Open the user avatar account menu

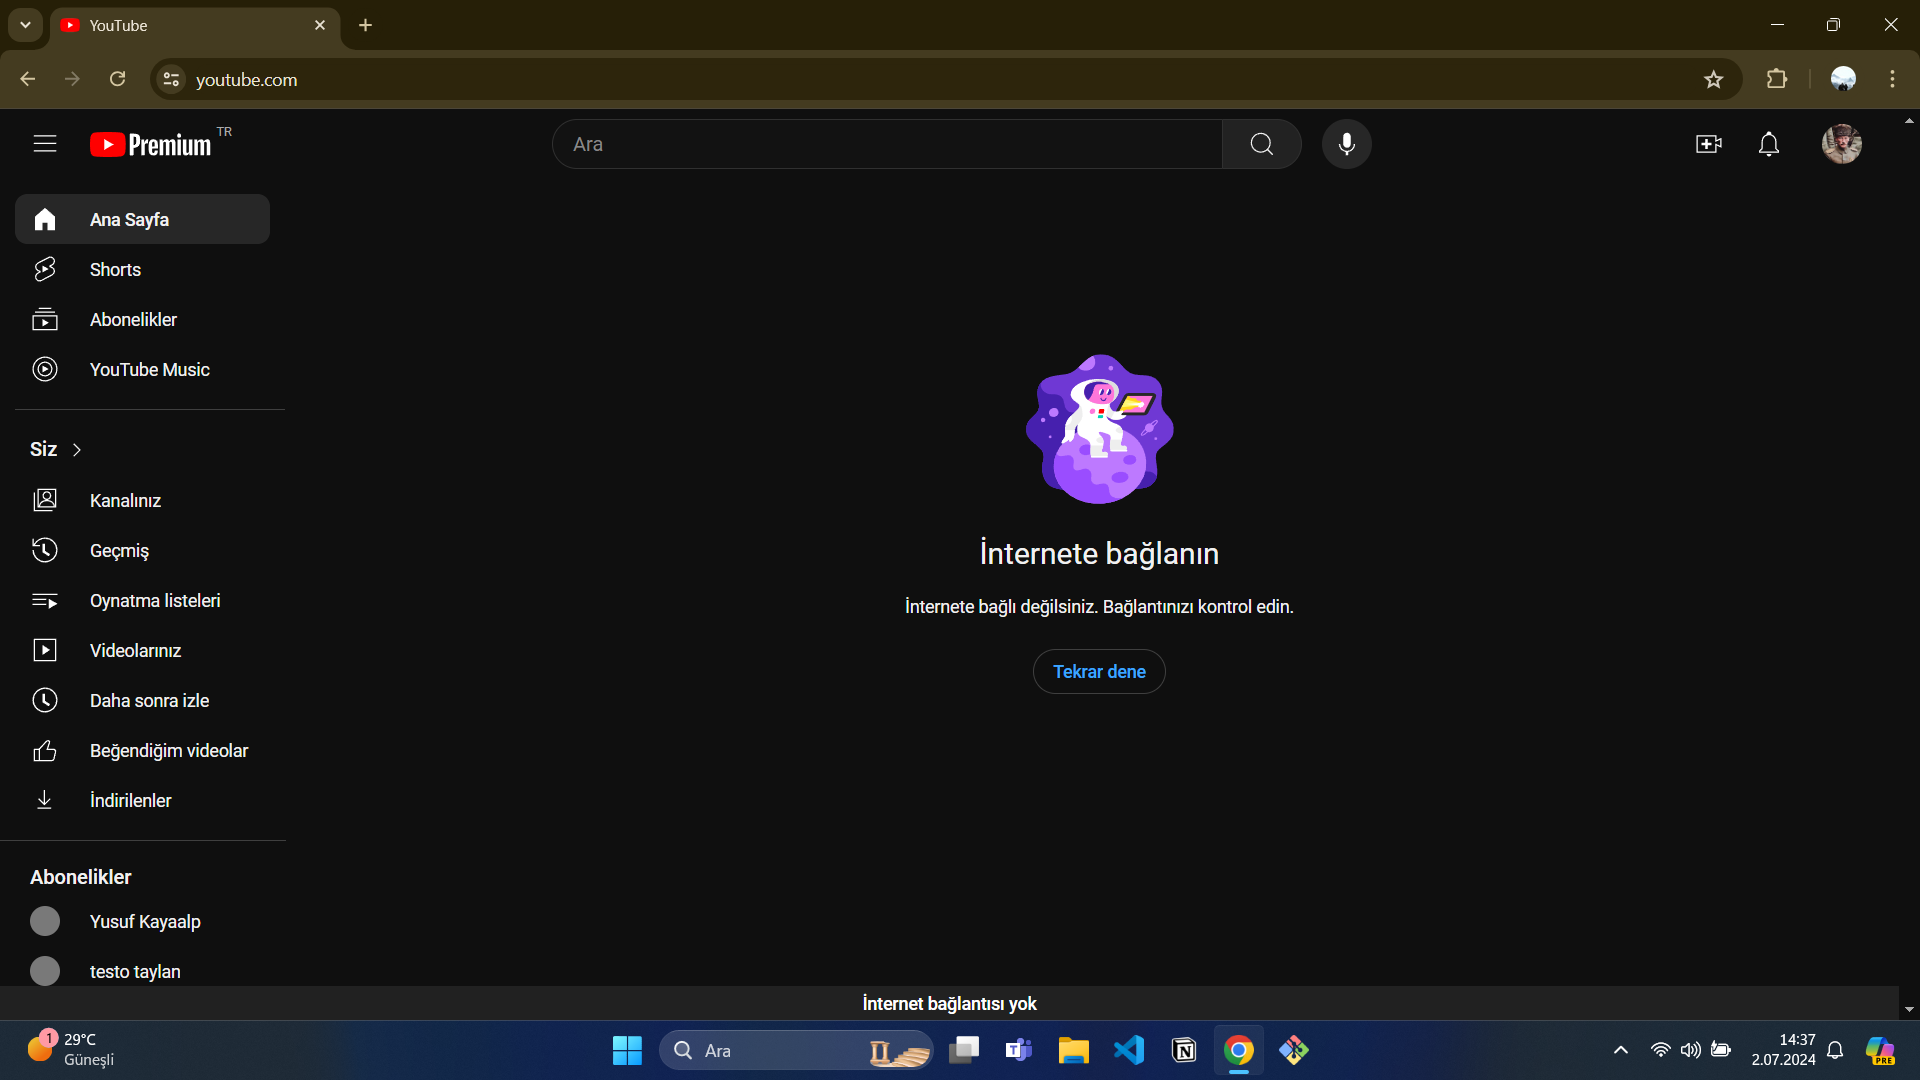[1841, 144]
